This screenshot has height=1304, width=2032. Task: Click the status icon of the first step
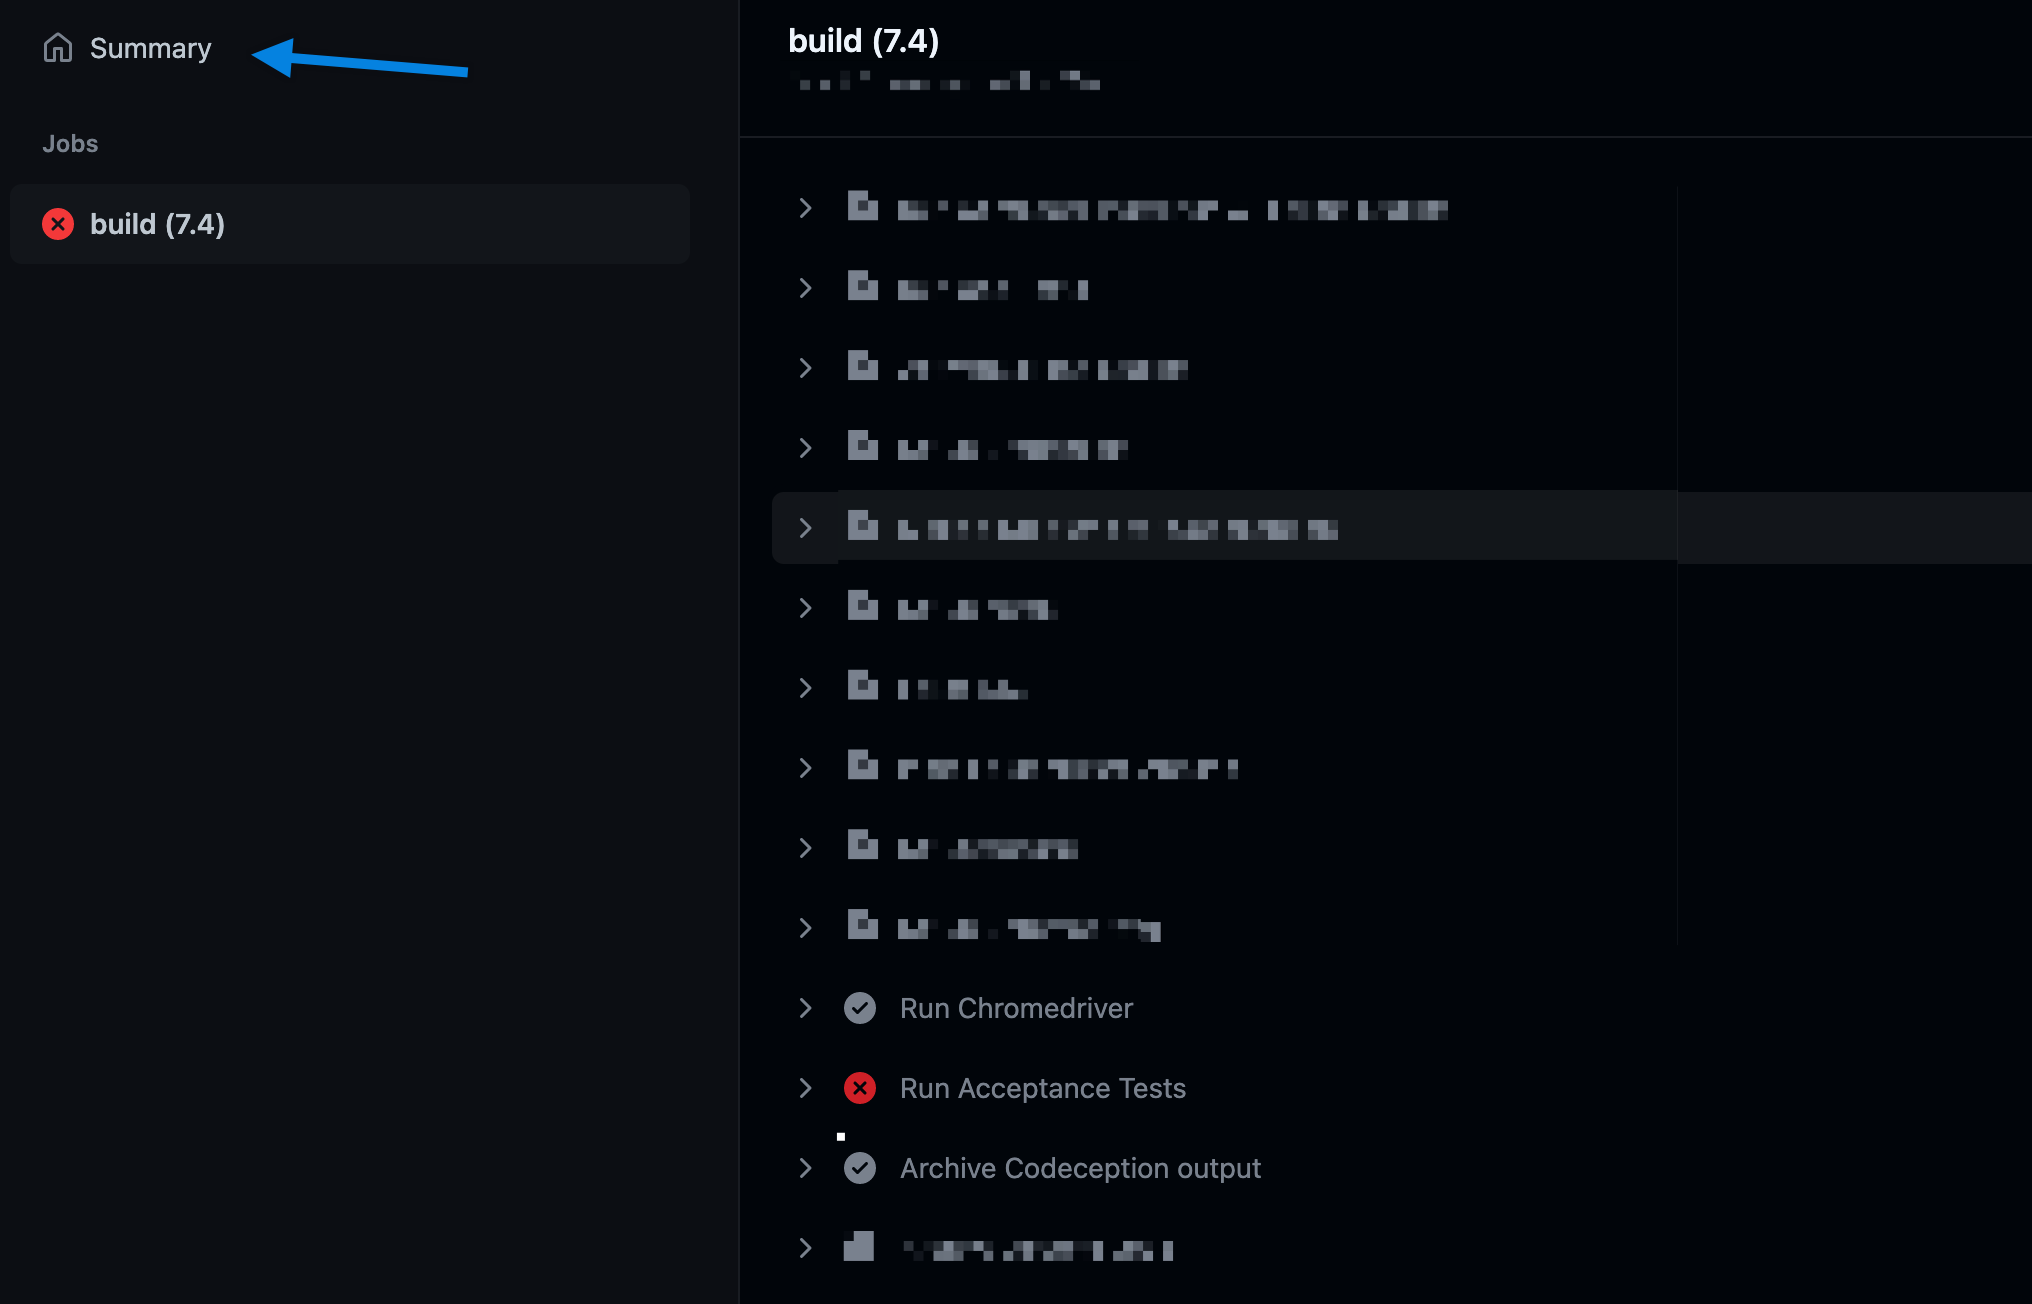click(862, 206)
